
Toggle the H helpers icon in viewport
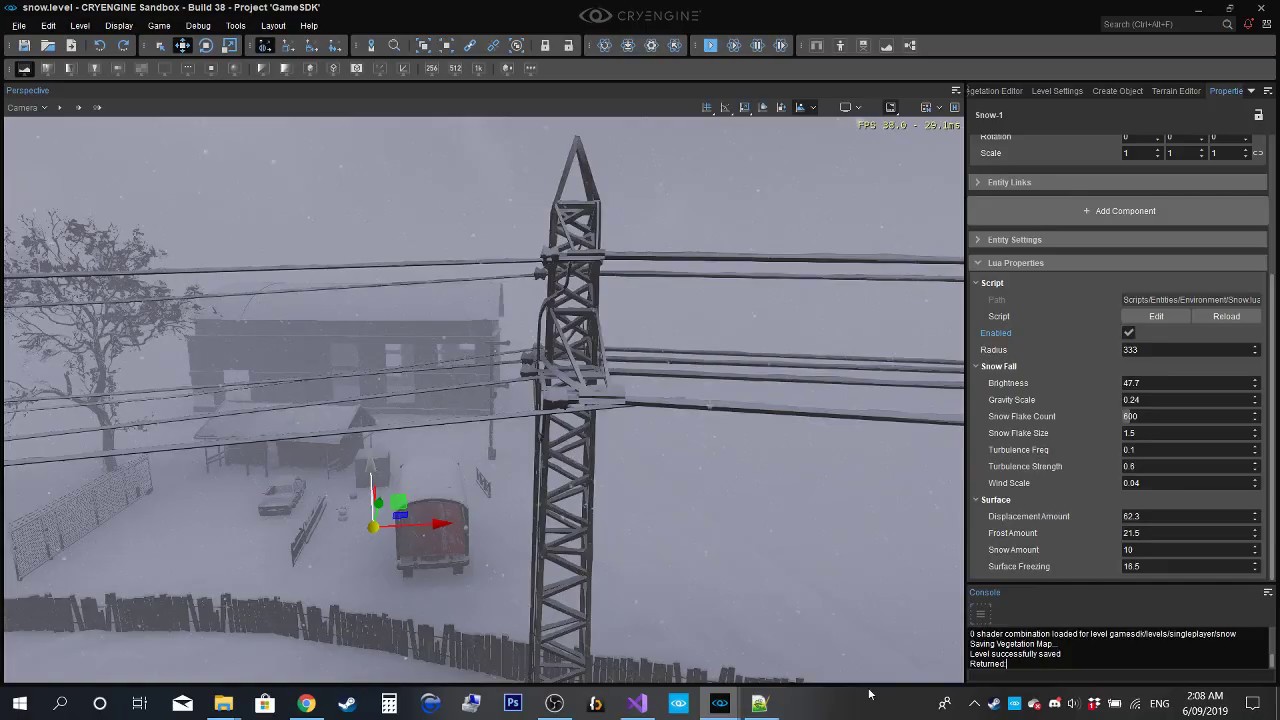coord(954,107)
